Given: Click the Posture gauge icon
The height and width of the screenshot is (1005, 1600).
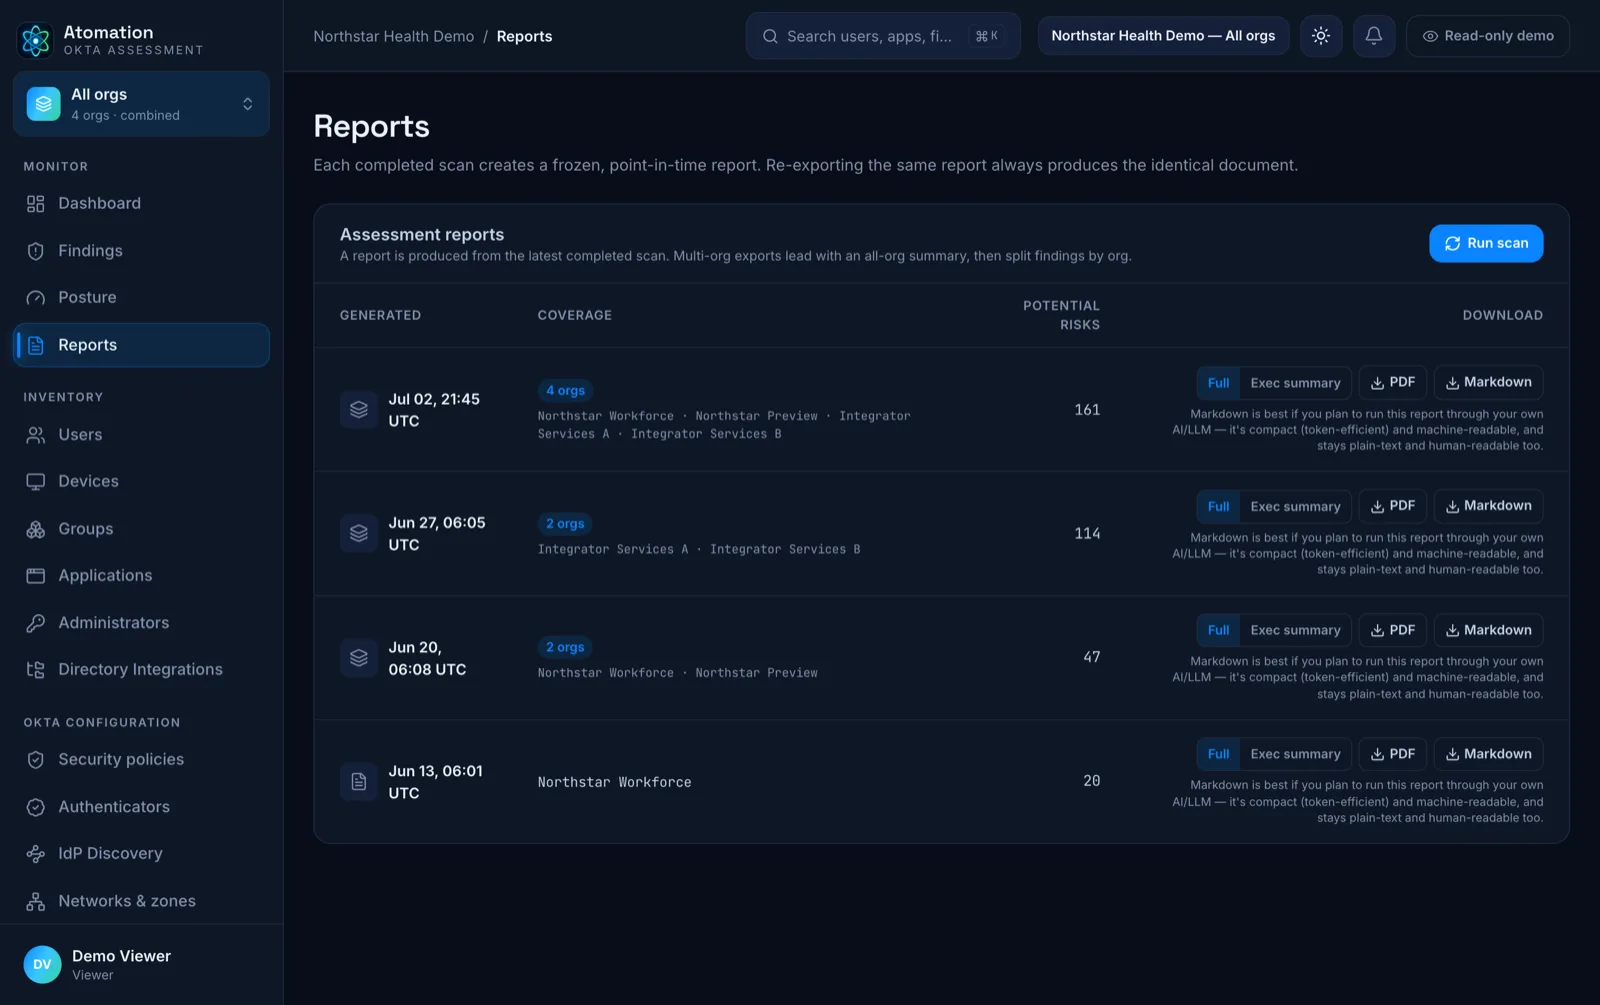Looking at the screenshot, I should pyautogui.click(x=36, y=298).
